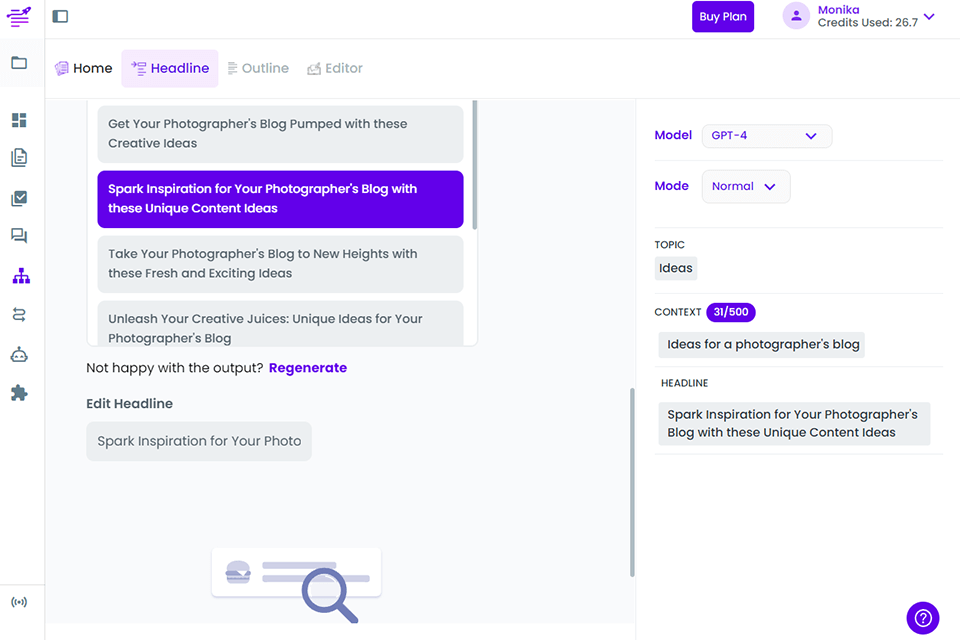Toggle the sidebar panel icon
Screen dimensions: 960x640
point(60,17)
